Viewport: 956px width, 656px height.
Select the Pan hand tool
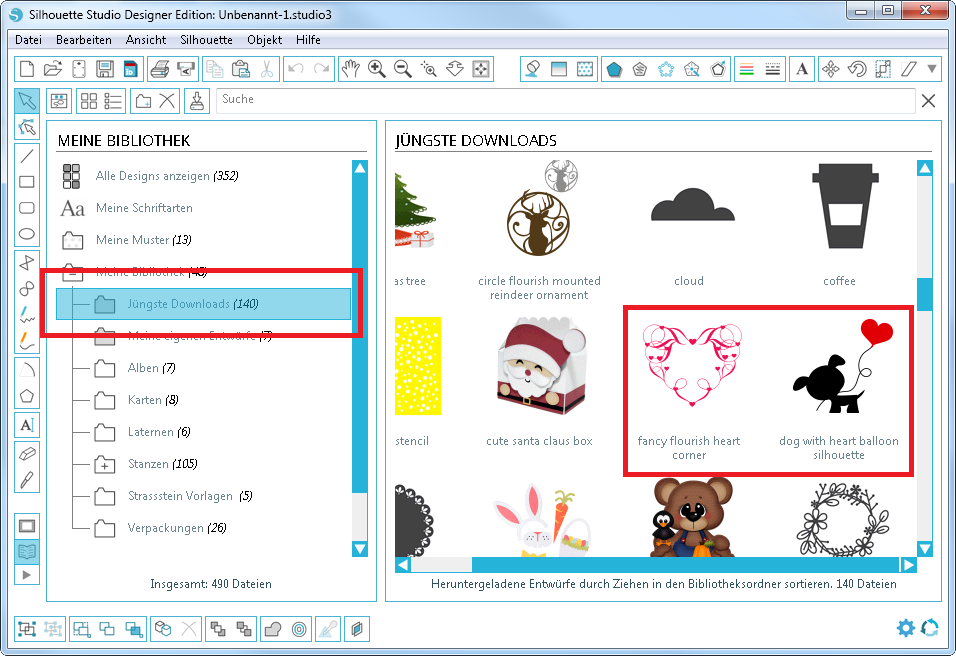(x=350, y=69)
